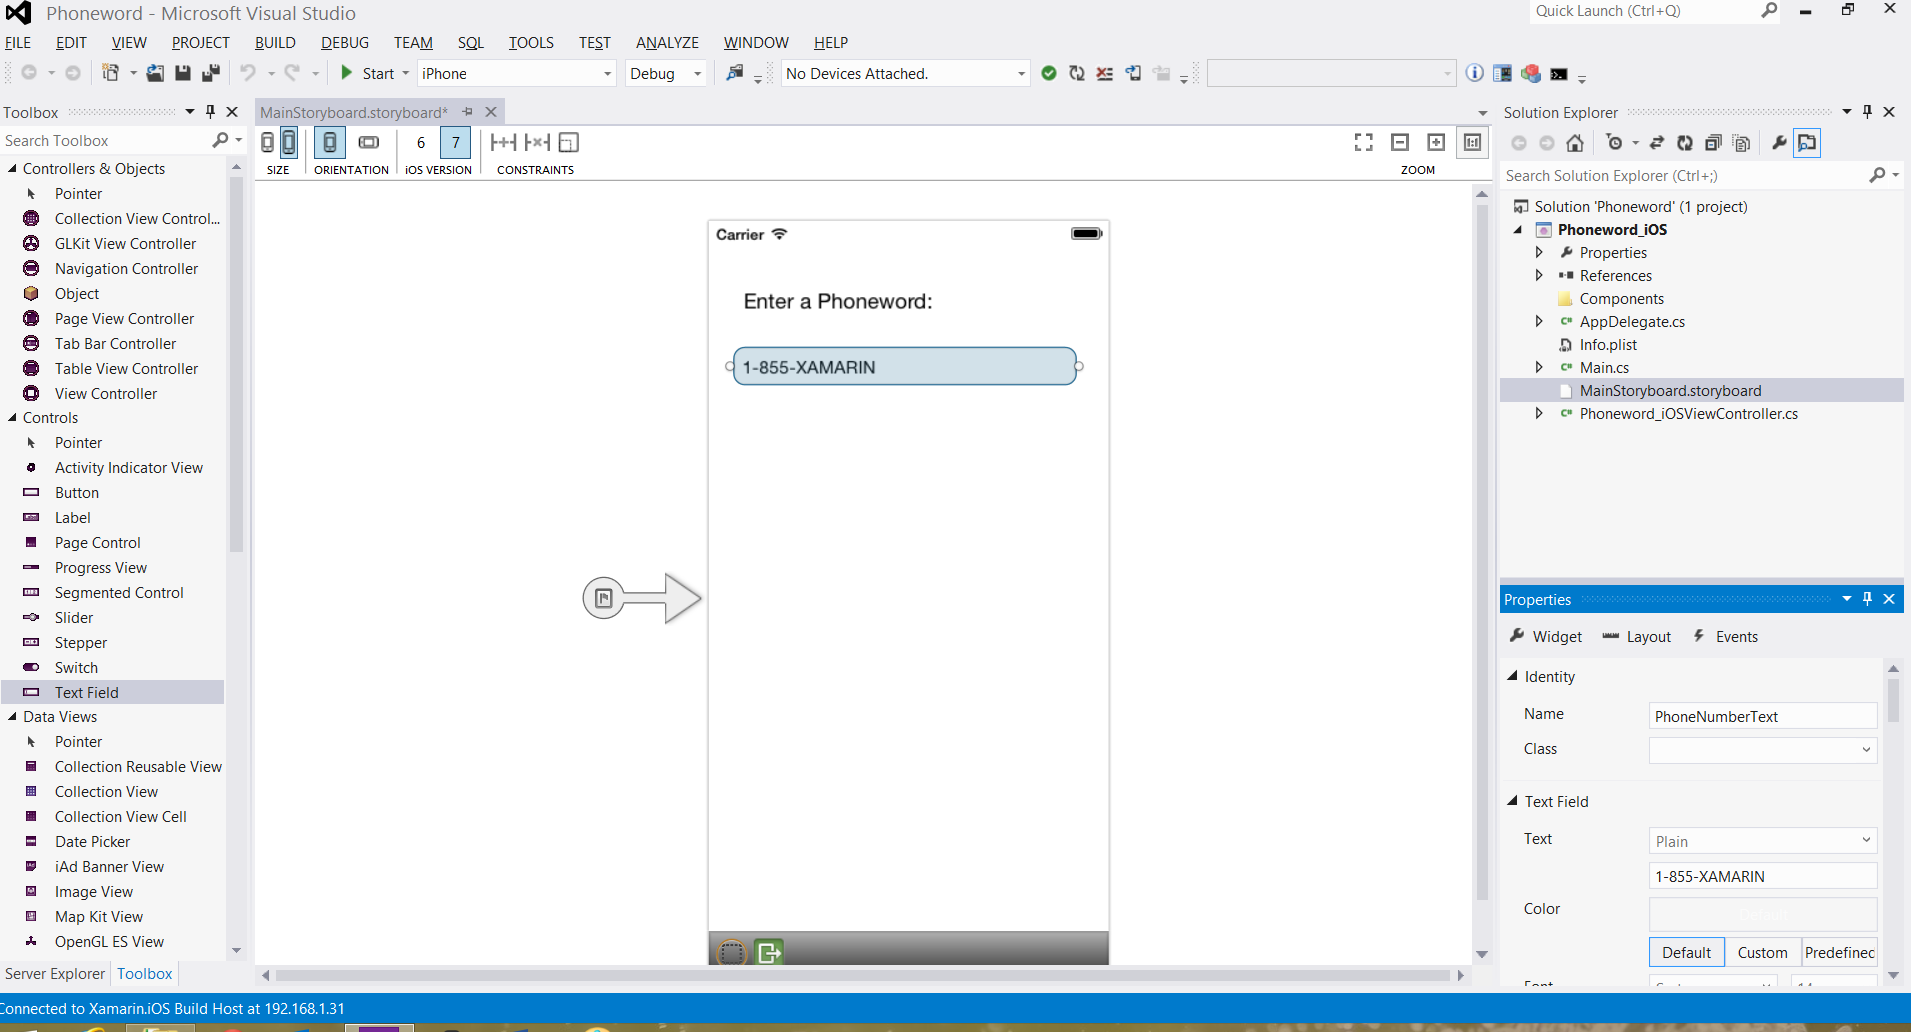Select the smaller device size option
The image size is (1911, 1032).
pyautogui.click(x=268, y=142)
